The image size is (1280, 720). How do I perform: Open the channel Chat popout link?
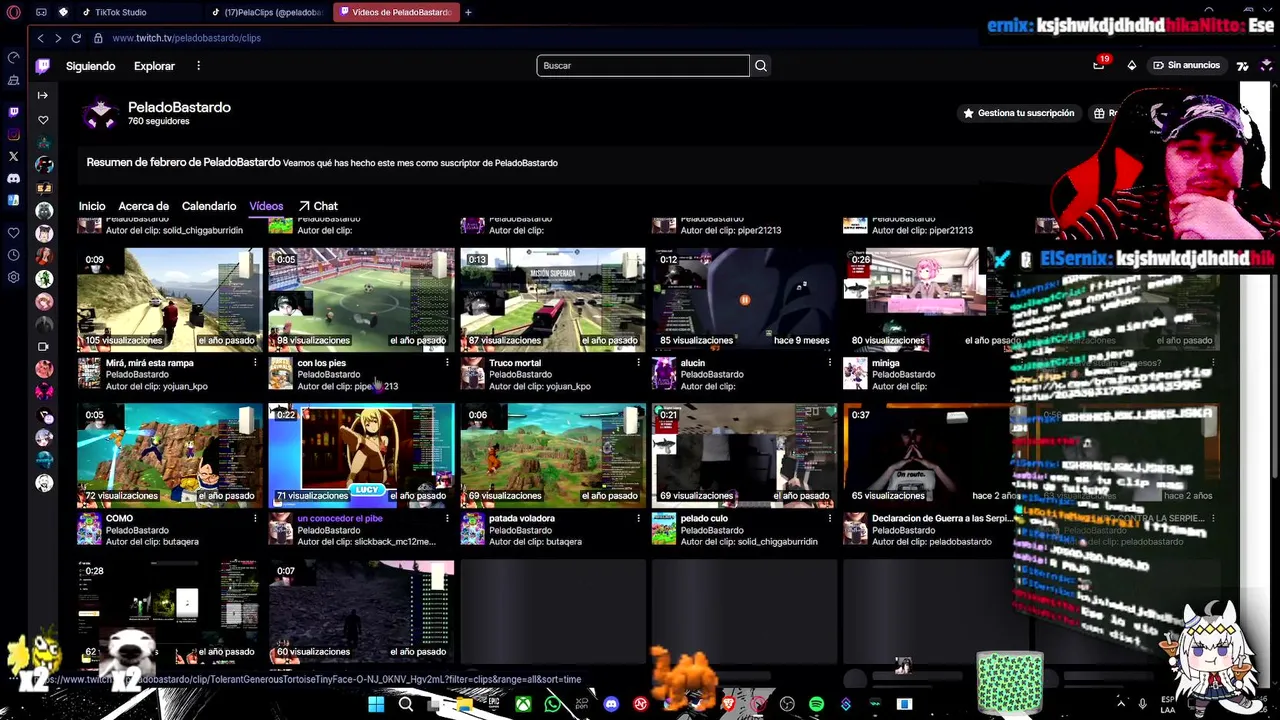[318, 206]
